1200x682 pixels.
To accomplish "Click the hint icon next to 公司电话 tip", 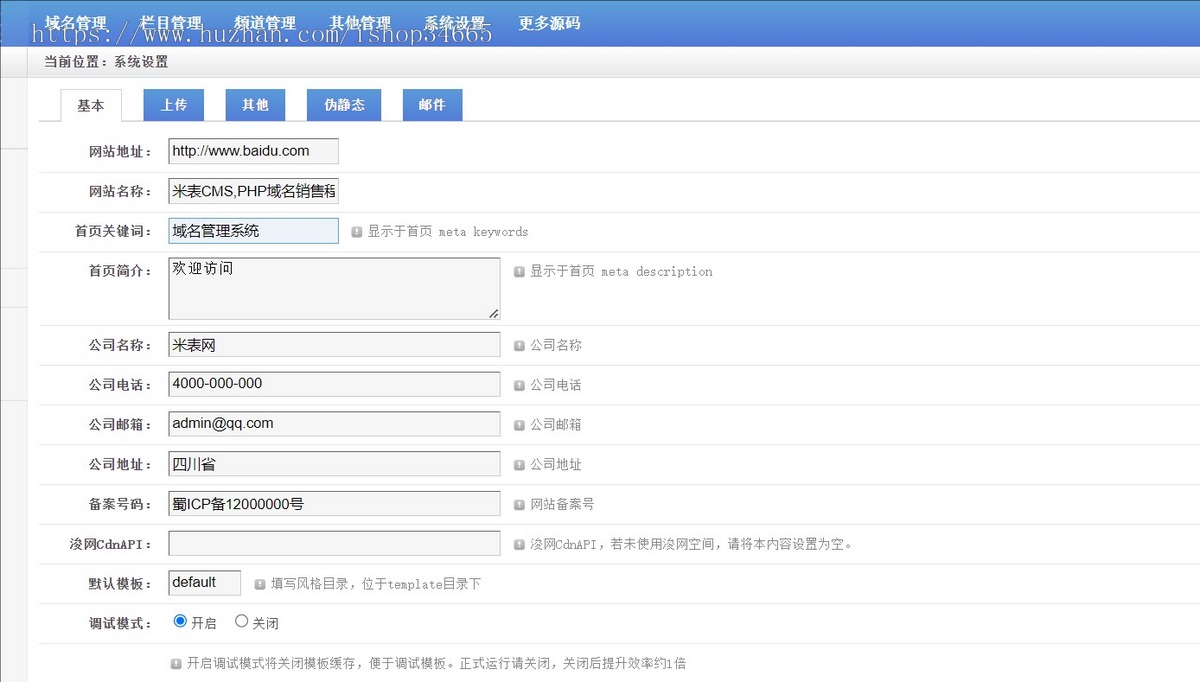I will (519, 385).
